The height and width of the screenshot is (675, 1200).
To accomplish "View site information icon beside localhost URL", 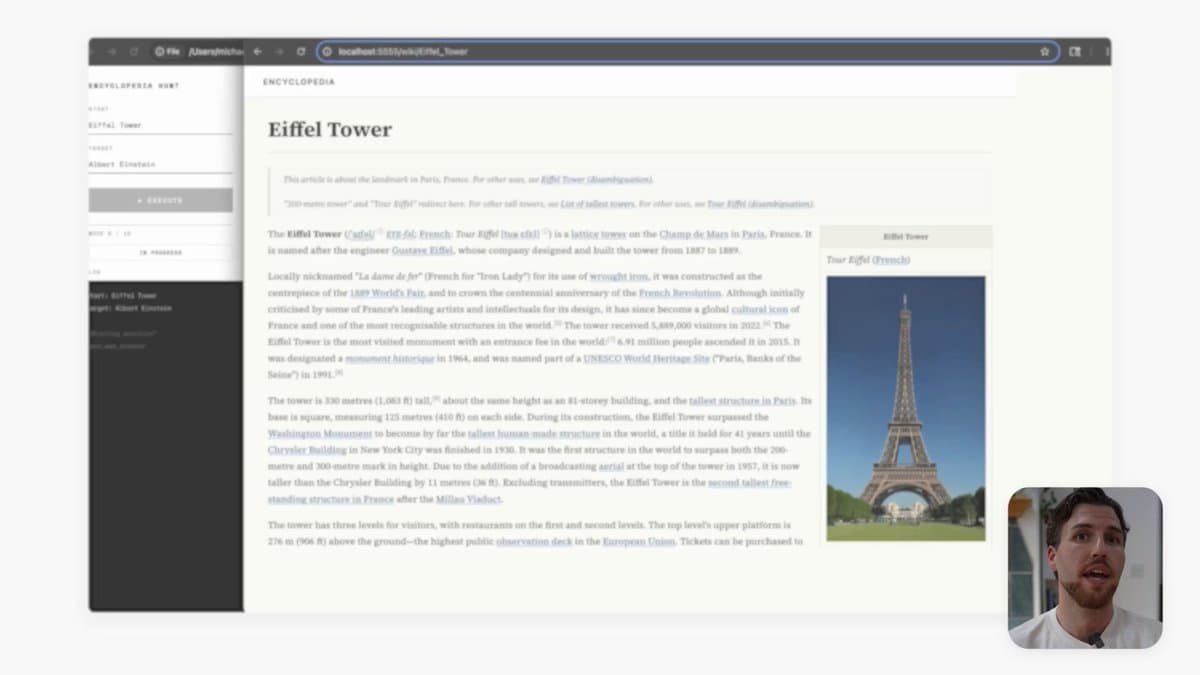I will pos(327,51).
